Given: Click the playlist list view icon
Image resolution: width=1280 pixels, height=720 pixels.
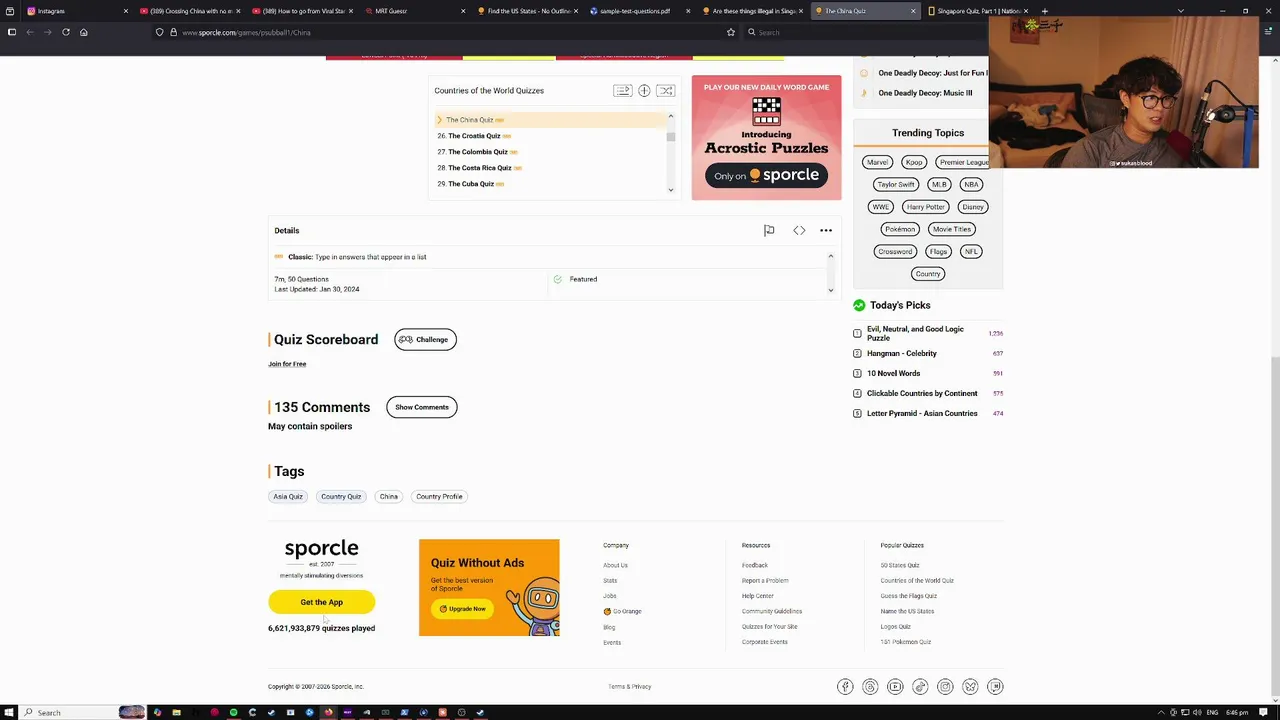Looking at the screenshot, I should pos(623,91).
